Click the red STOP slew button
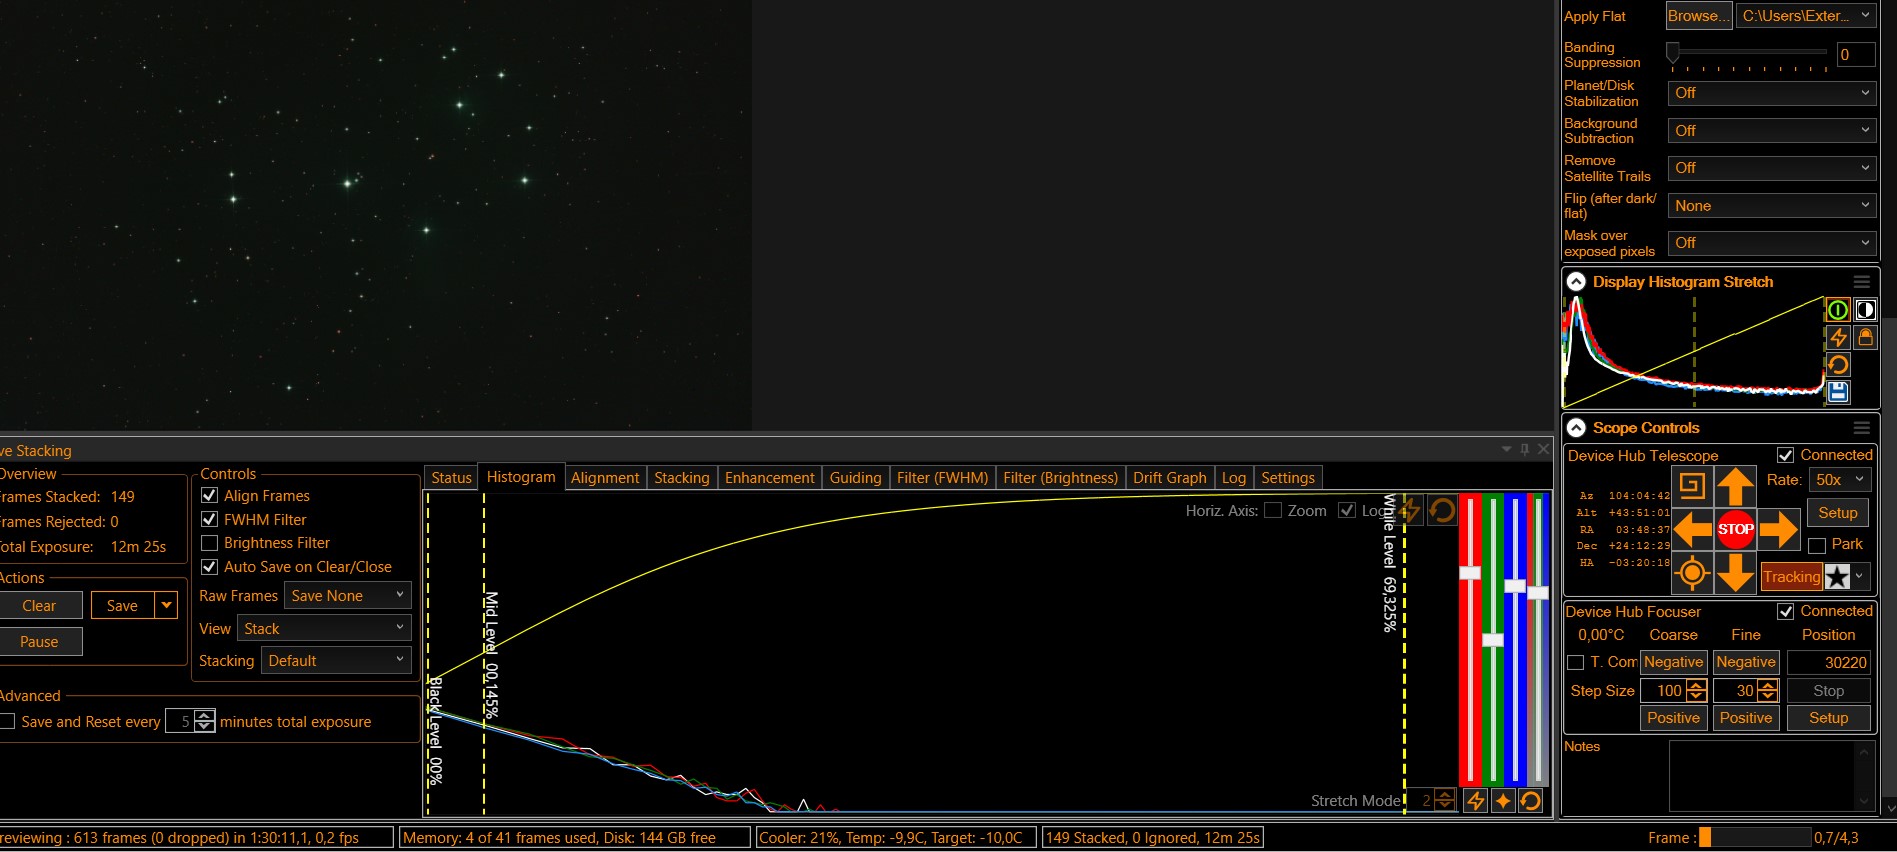The image size is (1897, 852). coord(1735,529)
